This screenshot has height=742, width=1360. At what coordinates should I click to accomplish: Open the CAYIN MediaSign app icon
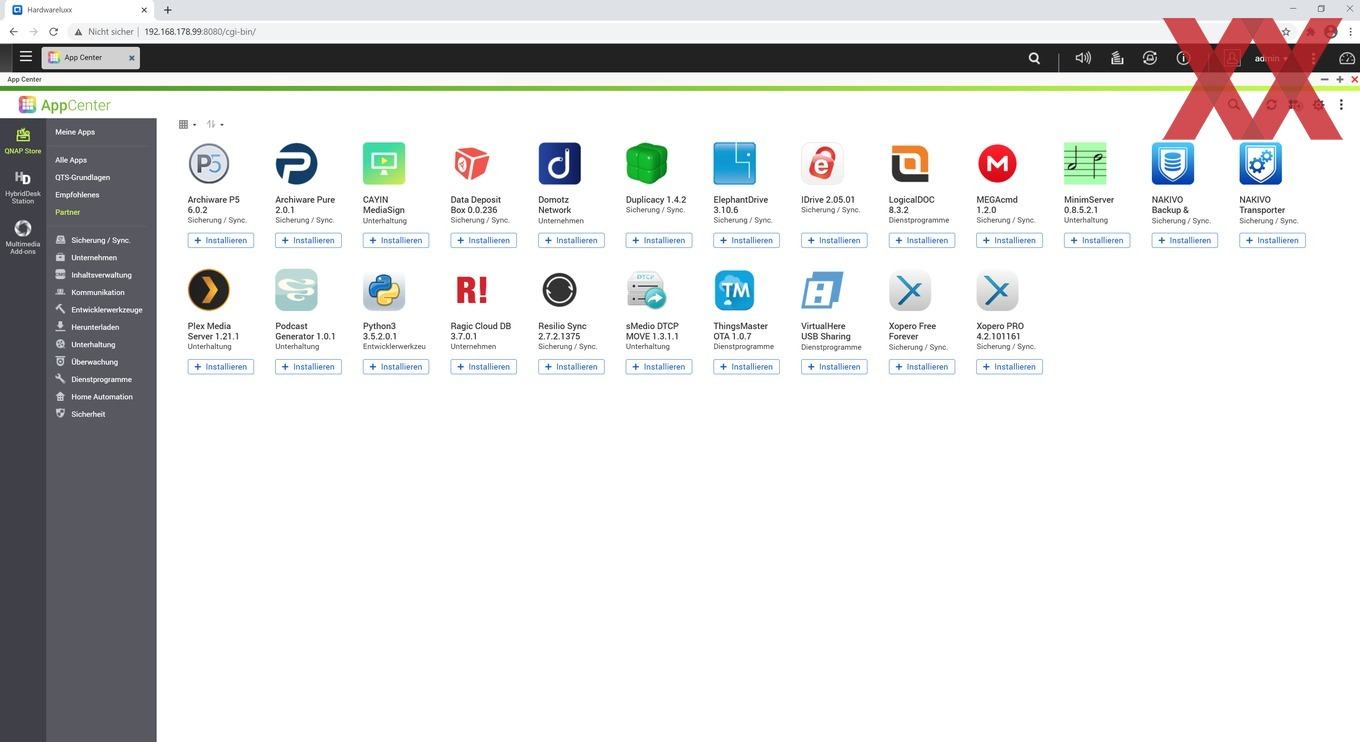(384, 164)
